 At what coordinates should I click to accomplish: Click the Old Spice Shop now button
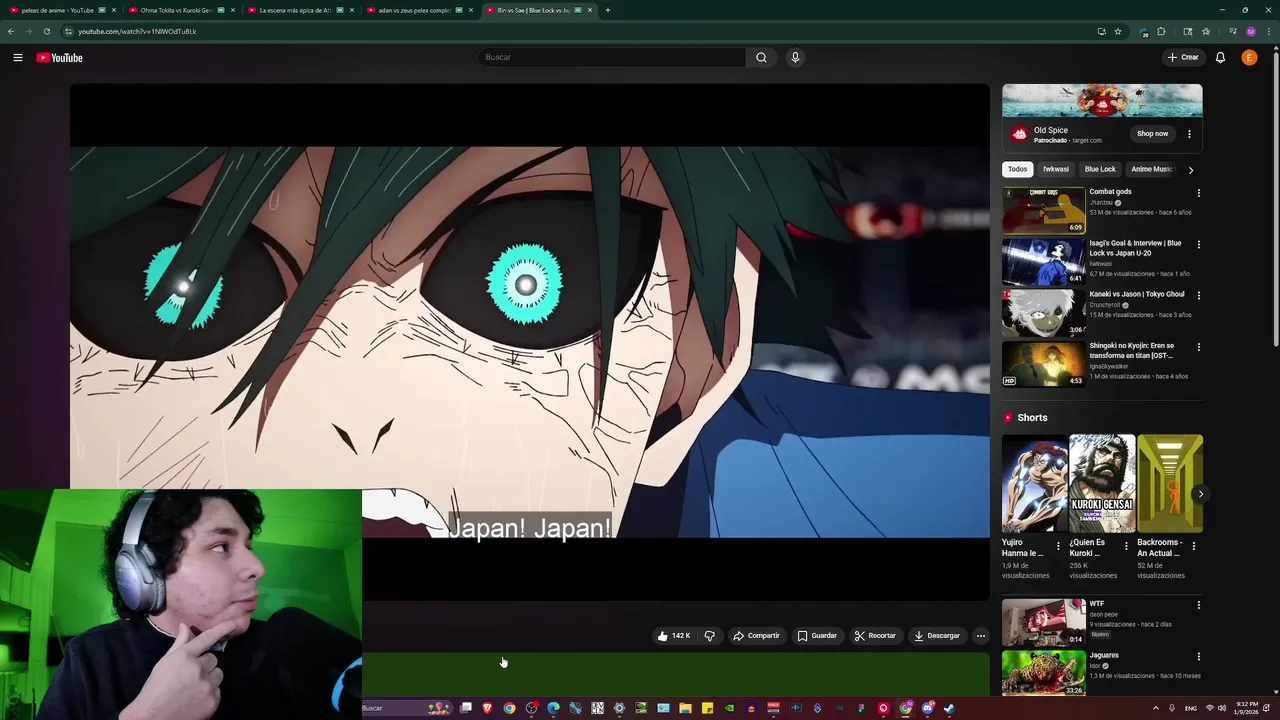point(1152,134)
